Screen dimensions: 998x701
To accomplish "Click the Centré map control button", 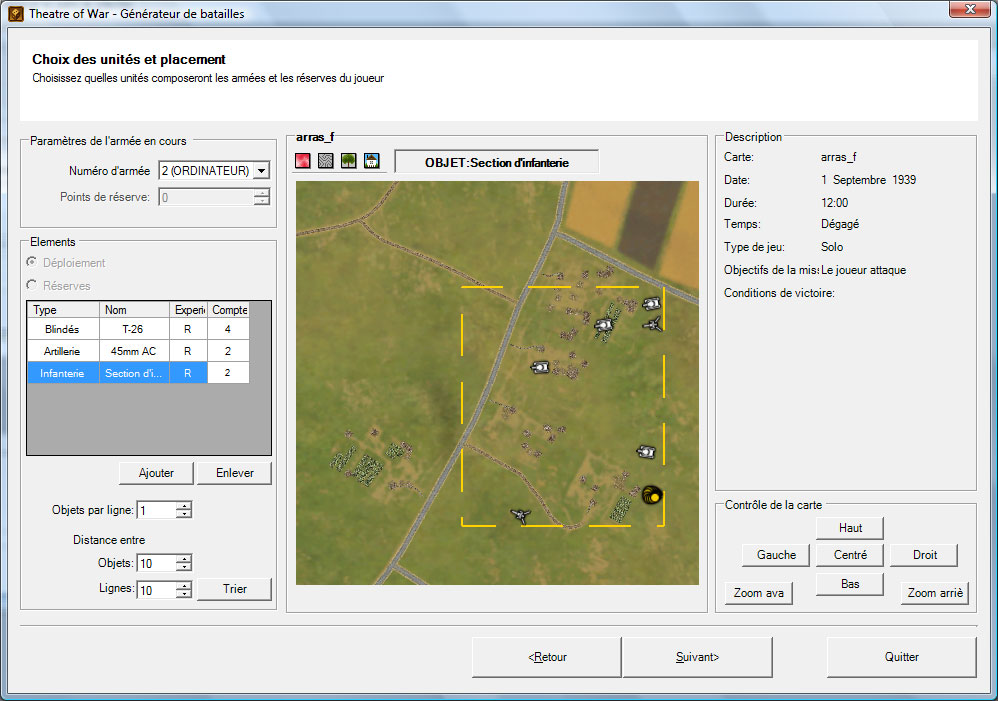I will tap(849, 555).
